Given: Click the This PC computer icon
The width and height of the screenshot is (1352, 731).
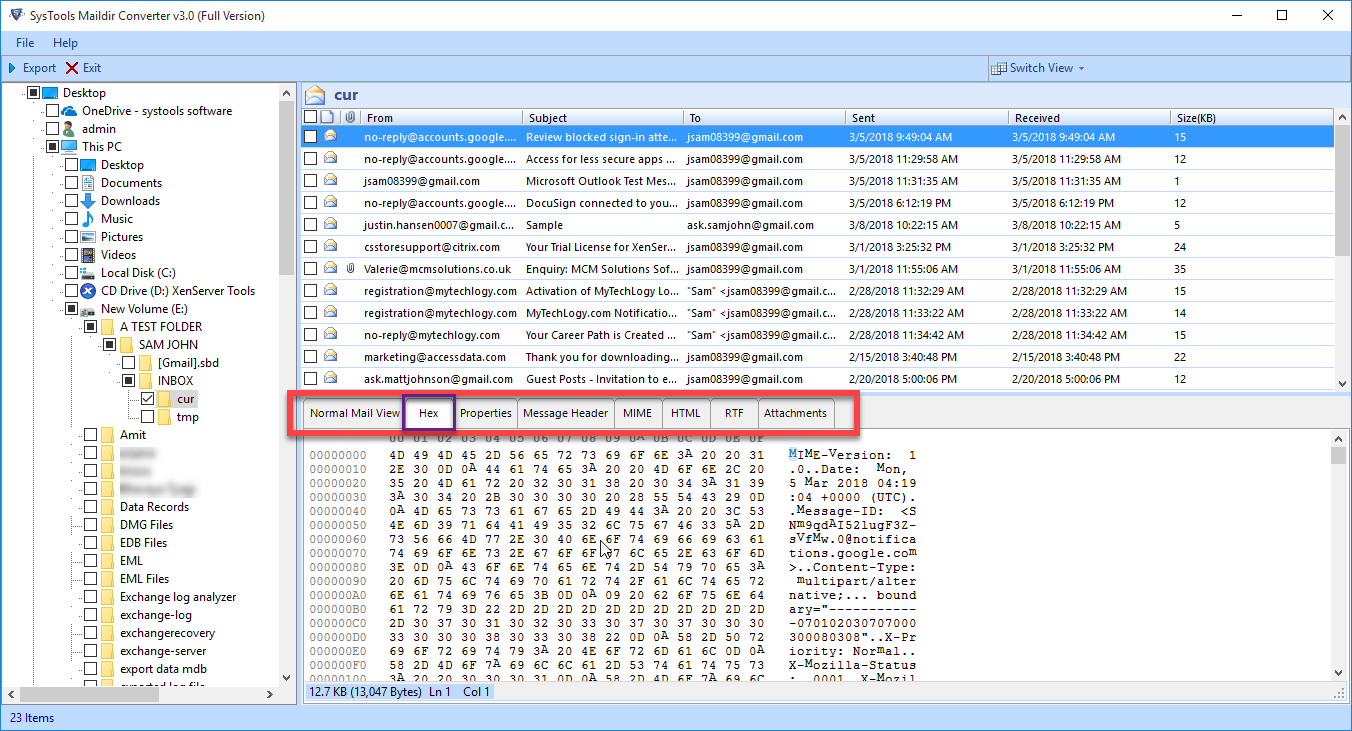Looking at the screenshot, I should click(69, 147).
